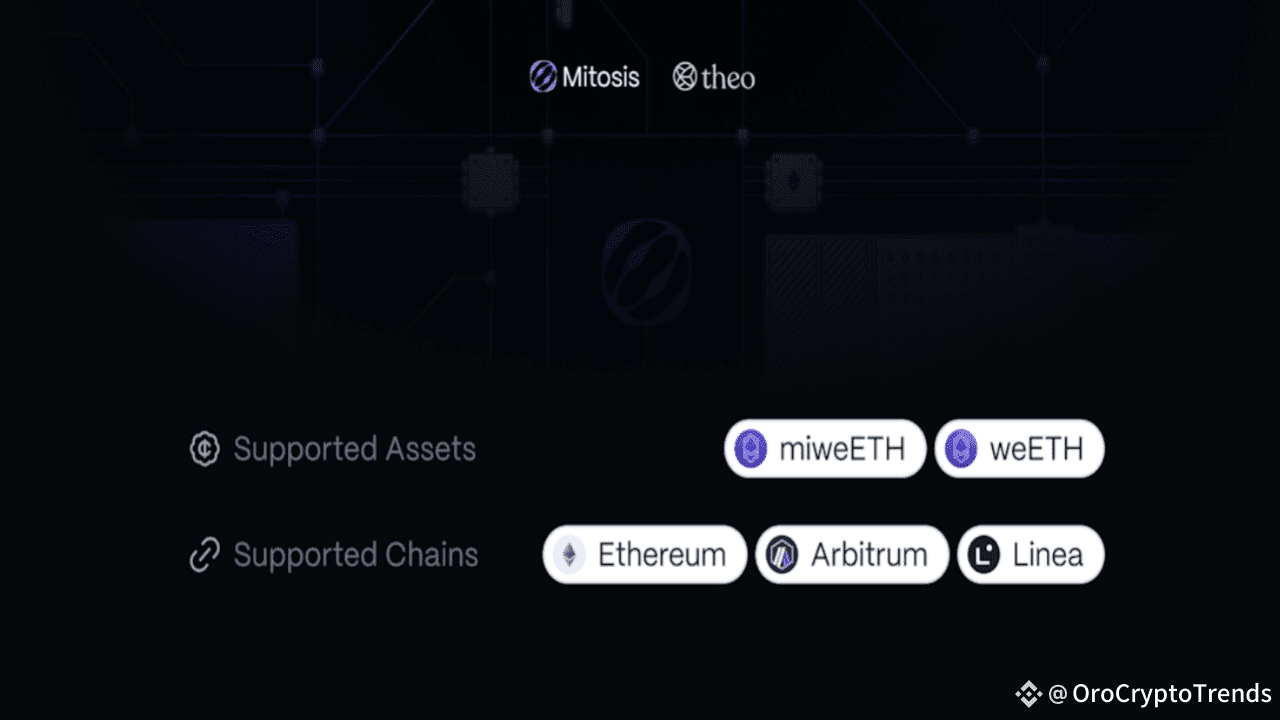Click the Binance watermark logo icon
The width and height of the screenshot is (1280, 720).
pos(1028,693)
